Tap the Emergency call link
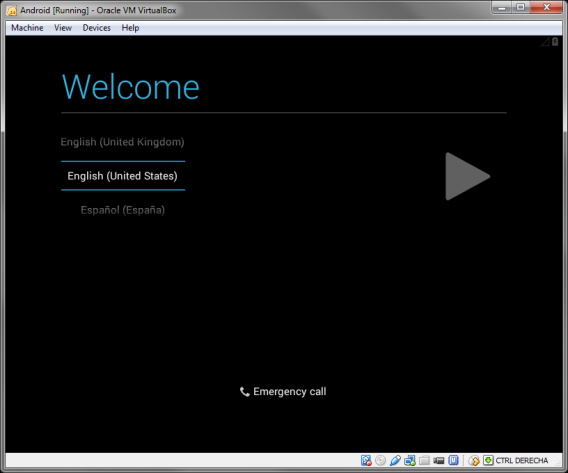Viewport: 568px width, 473px height. [x=283, y=392]
